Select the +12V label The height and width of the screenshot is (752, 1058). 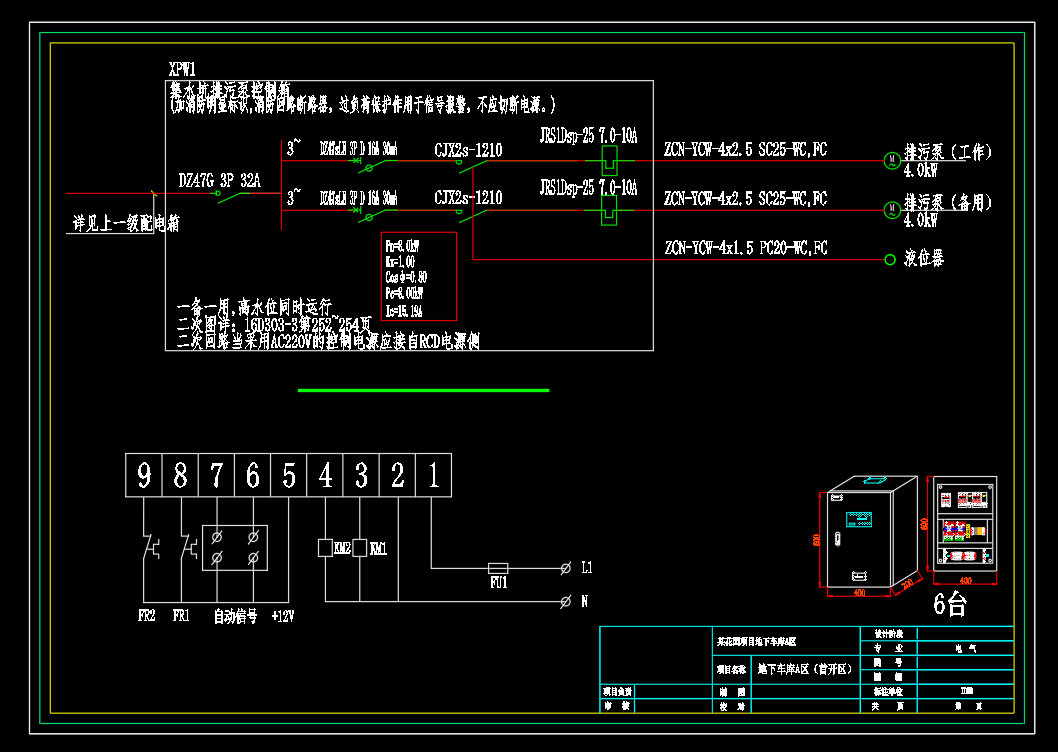283,616
